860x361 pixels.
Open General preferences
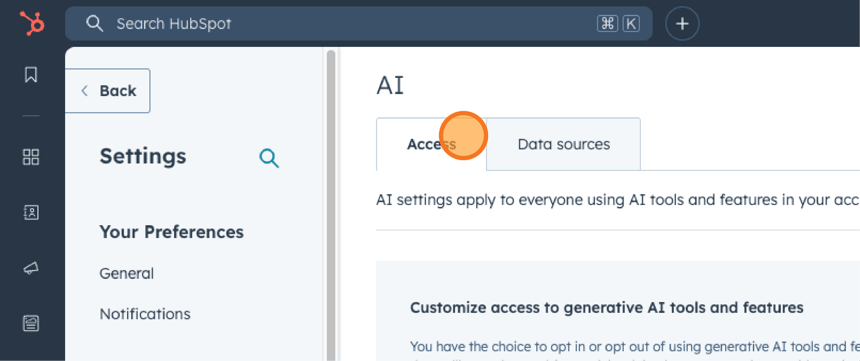[x=127, y=273]
